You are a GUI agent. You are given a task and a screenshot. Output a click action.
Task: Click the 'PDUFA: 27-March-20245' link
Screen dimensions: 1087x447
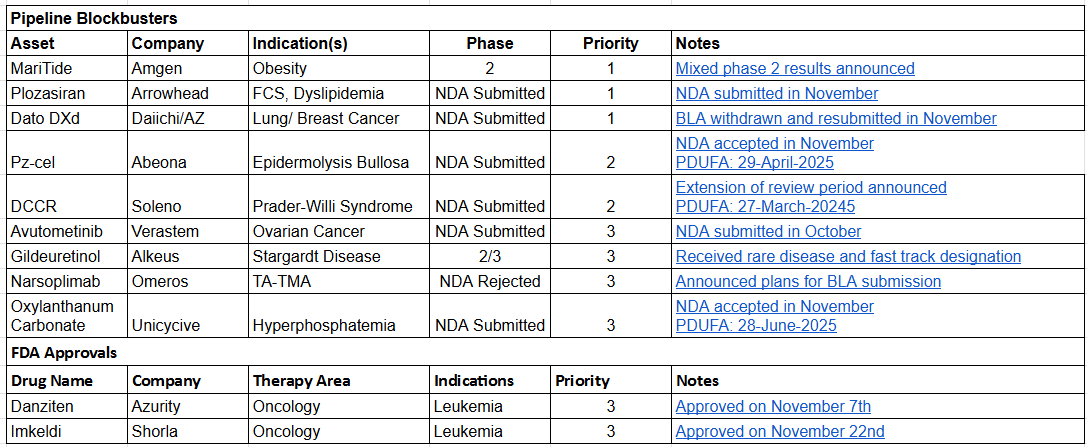(760, 207)
